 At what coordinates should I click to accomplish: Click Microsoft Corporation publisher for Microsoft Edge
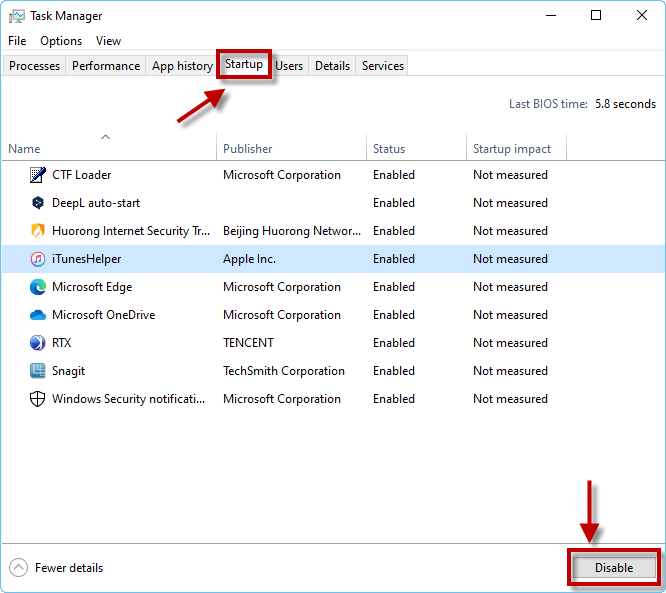pyautogui.click(x=282, y=287)
